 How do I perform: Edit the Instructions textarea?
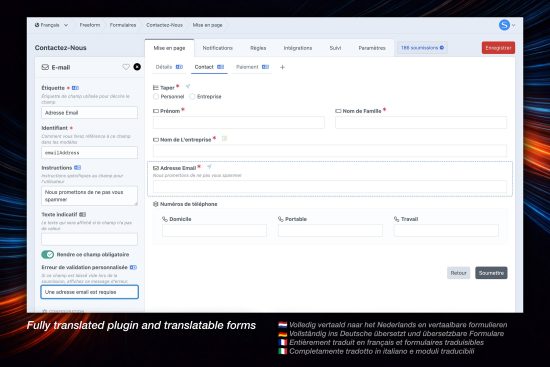89,196
